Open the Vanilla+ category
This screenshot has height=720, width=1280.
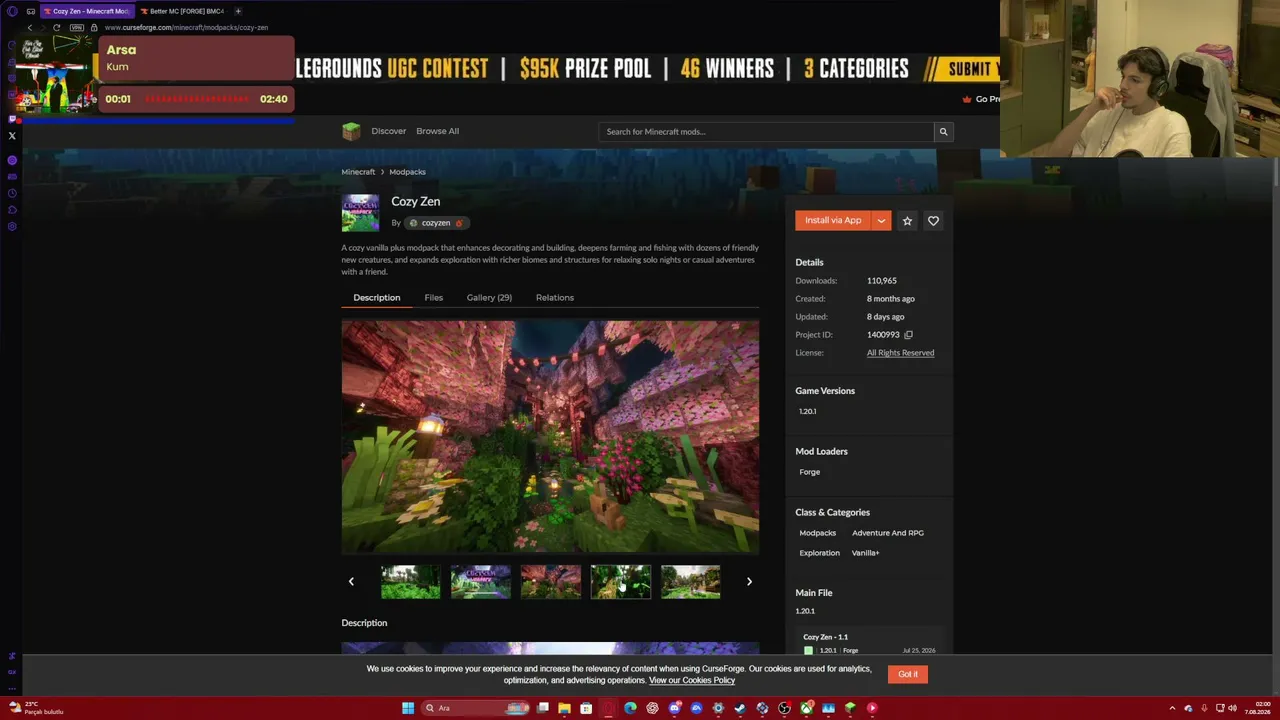coord(866,553)
